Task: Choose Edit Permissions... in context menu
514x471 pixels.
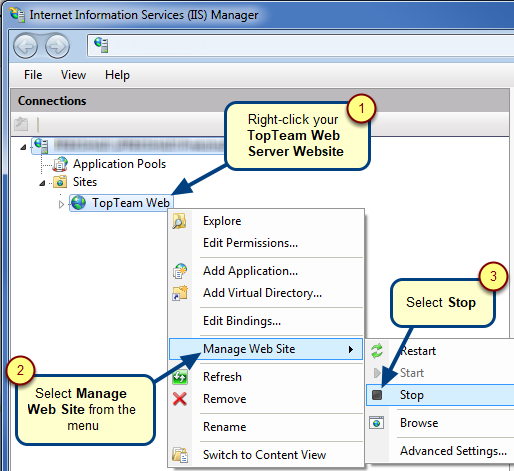Action: [266, 243]
